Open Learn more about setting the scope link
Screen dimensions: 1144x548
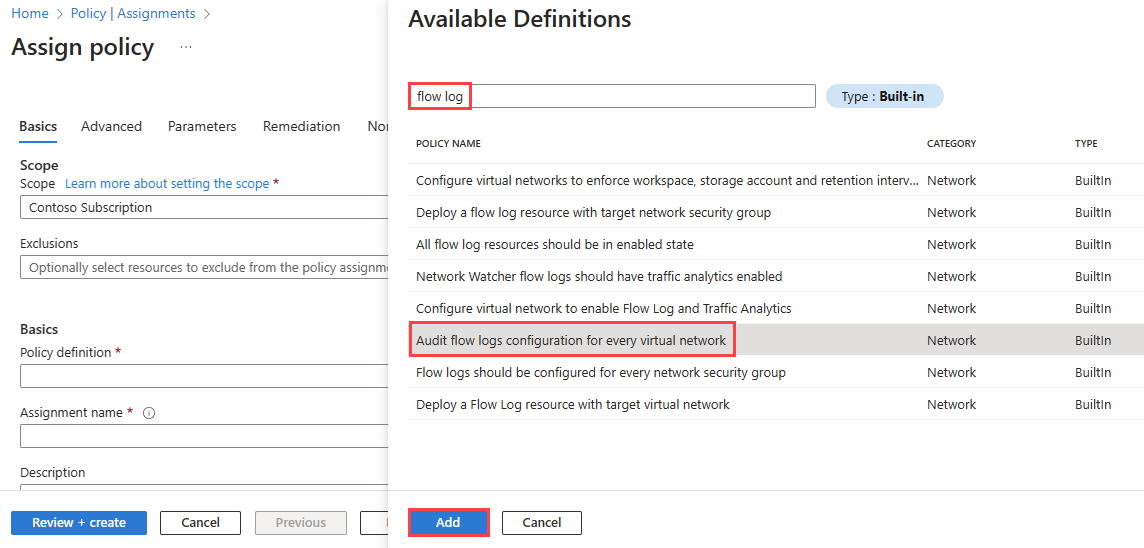tap(167, 184)
